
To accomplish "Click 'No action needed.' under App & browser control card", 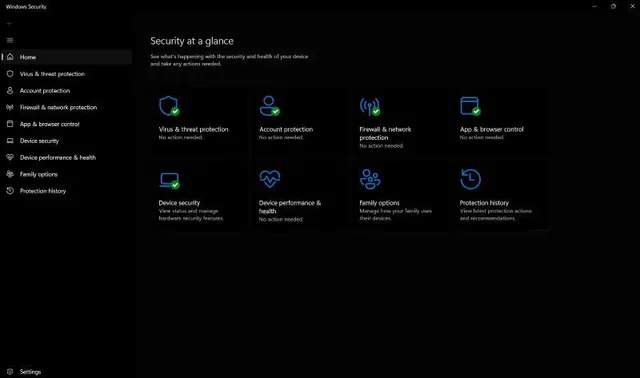I will [x=482, y=138].
